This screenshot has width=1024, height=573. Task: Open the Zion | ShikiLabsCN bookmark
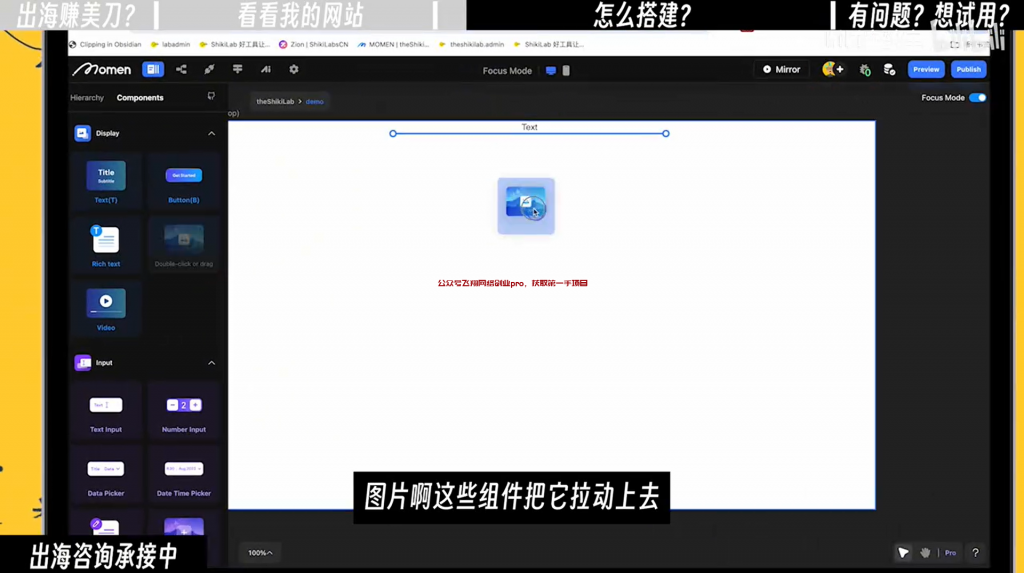pos(313,44)
